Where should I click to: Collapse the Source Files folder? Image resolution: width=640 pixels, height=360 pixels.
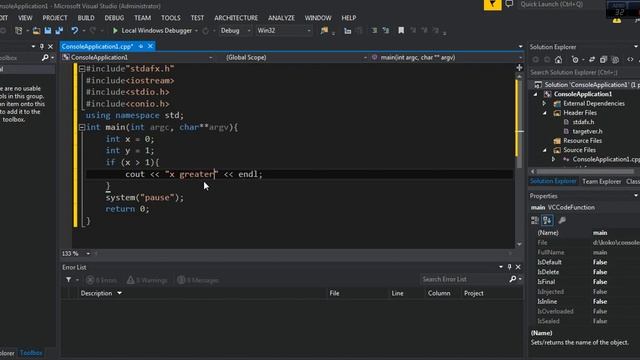pos(545,150)
